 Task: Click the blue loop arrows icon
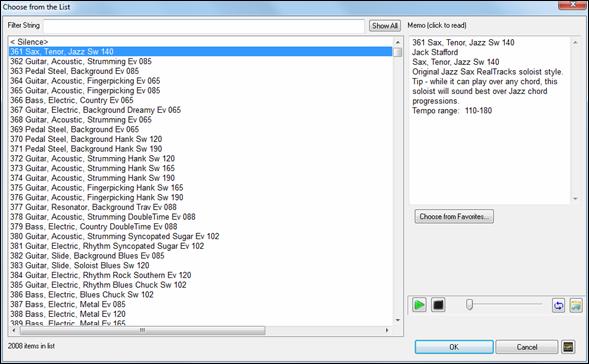point(558,305)
